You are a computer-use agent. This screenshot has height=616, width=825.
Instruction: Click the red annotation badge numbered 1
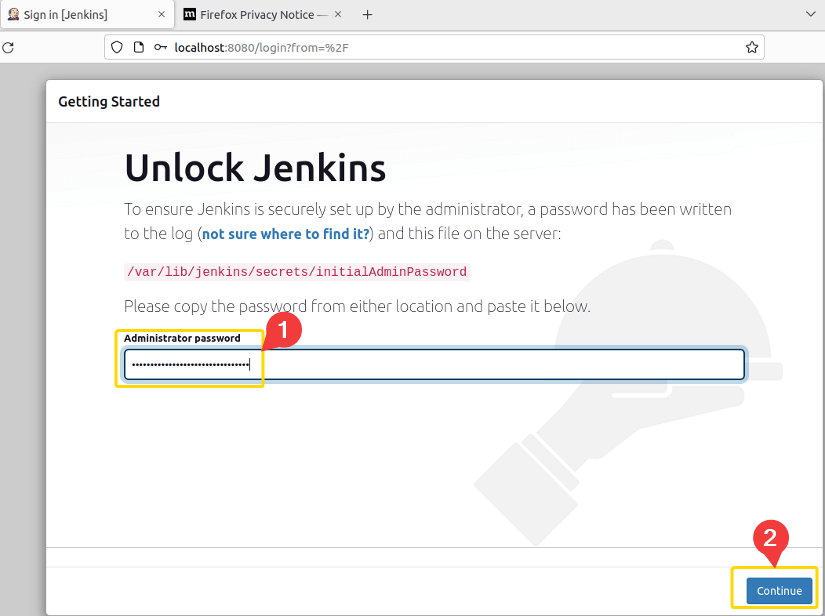[283, 328]
